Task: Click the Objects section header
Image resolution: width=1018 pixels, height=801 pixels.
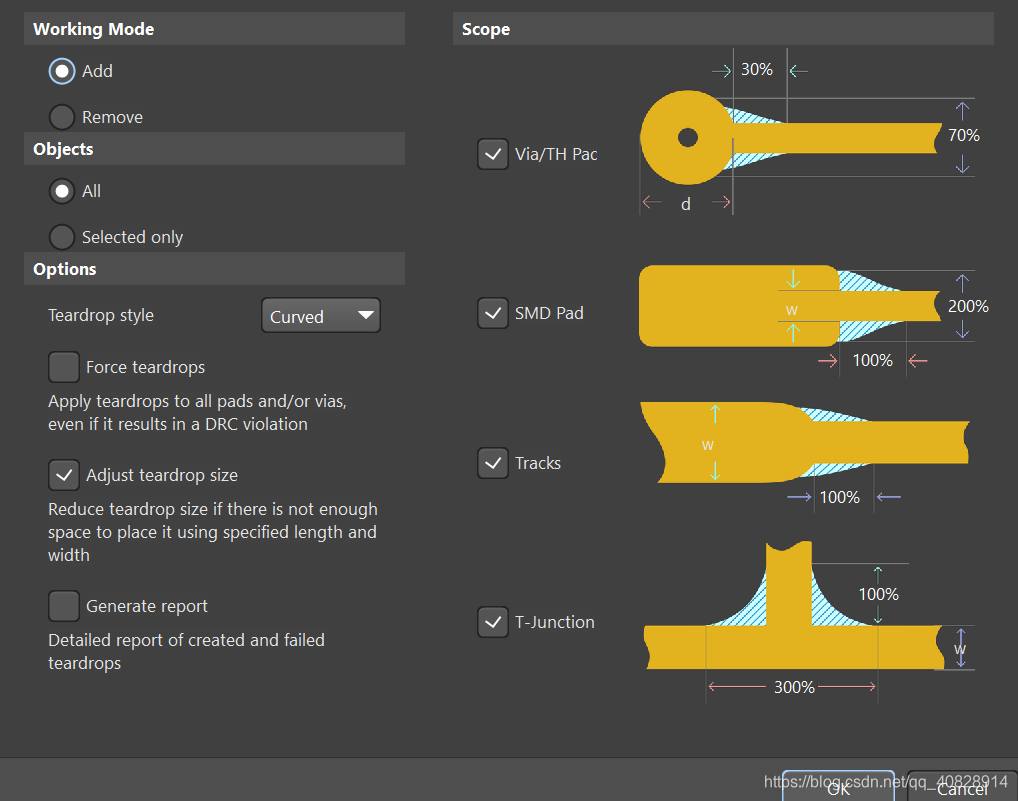Action: (214, 149)
